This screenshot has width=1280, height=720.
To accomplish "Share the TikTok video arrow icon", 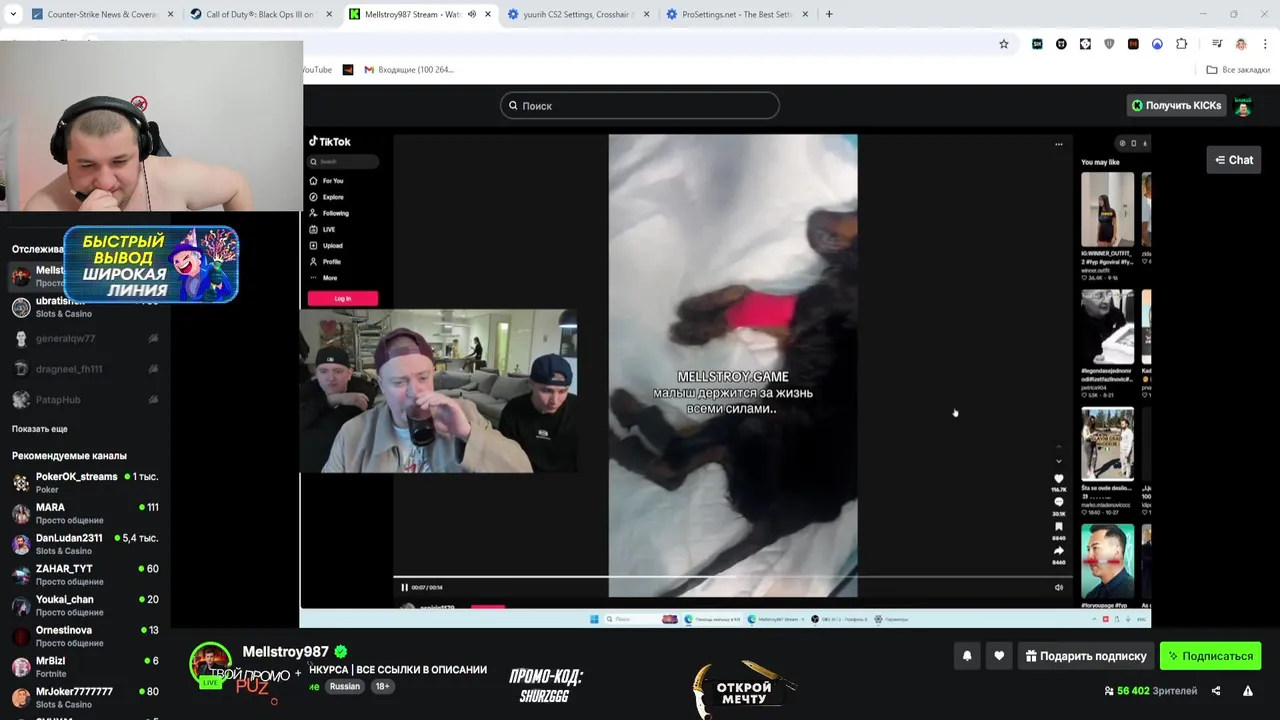I will [x=1059, y=551].
